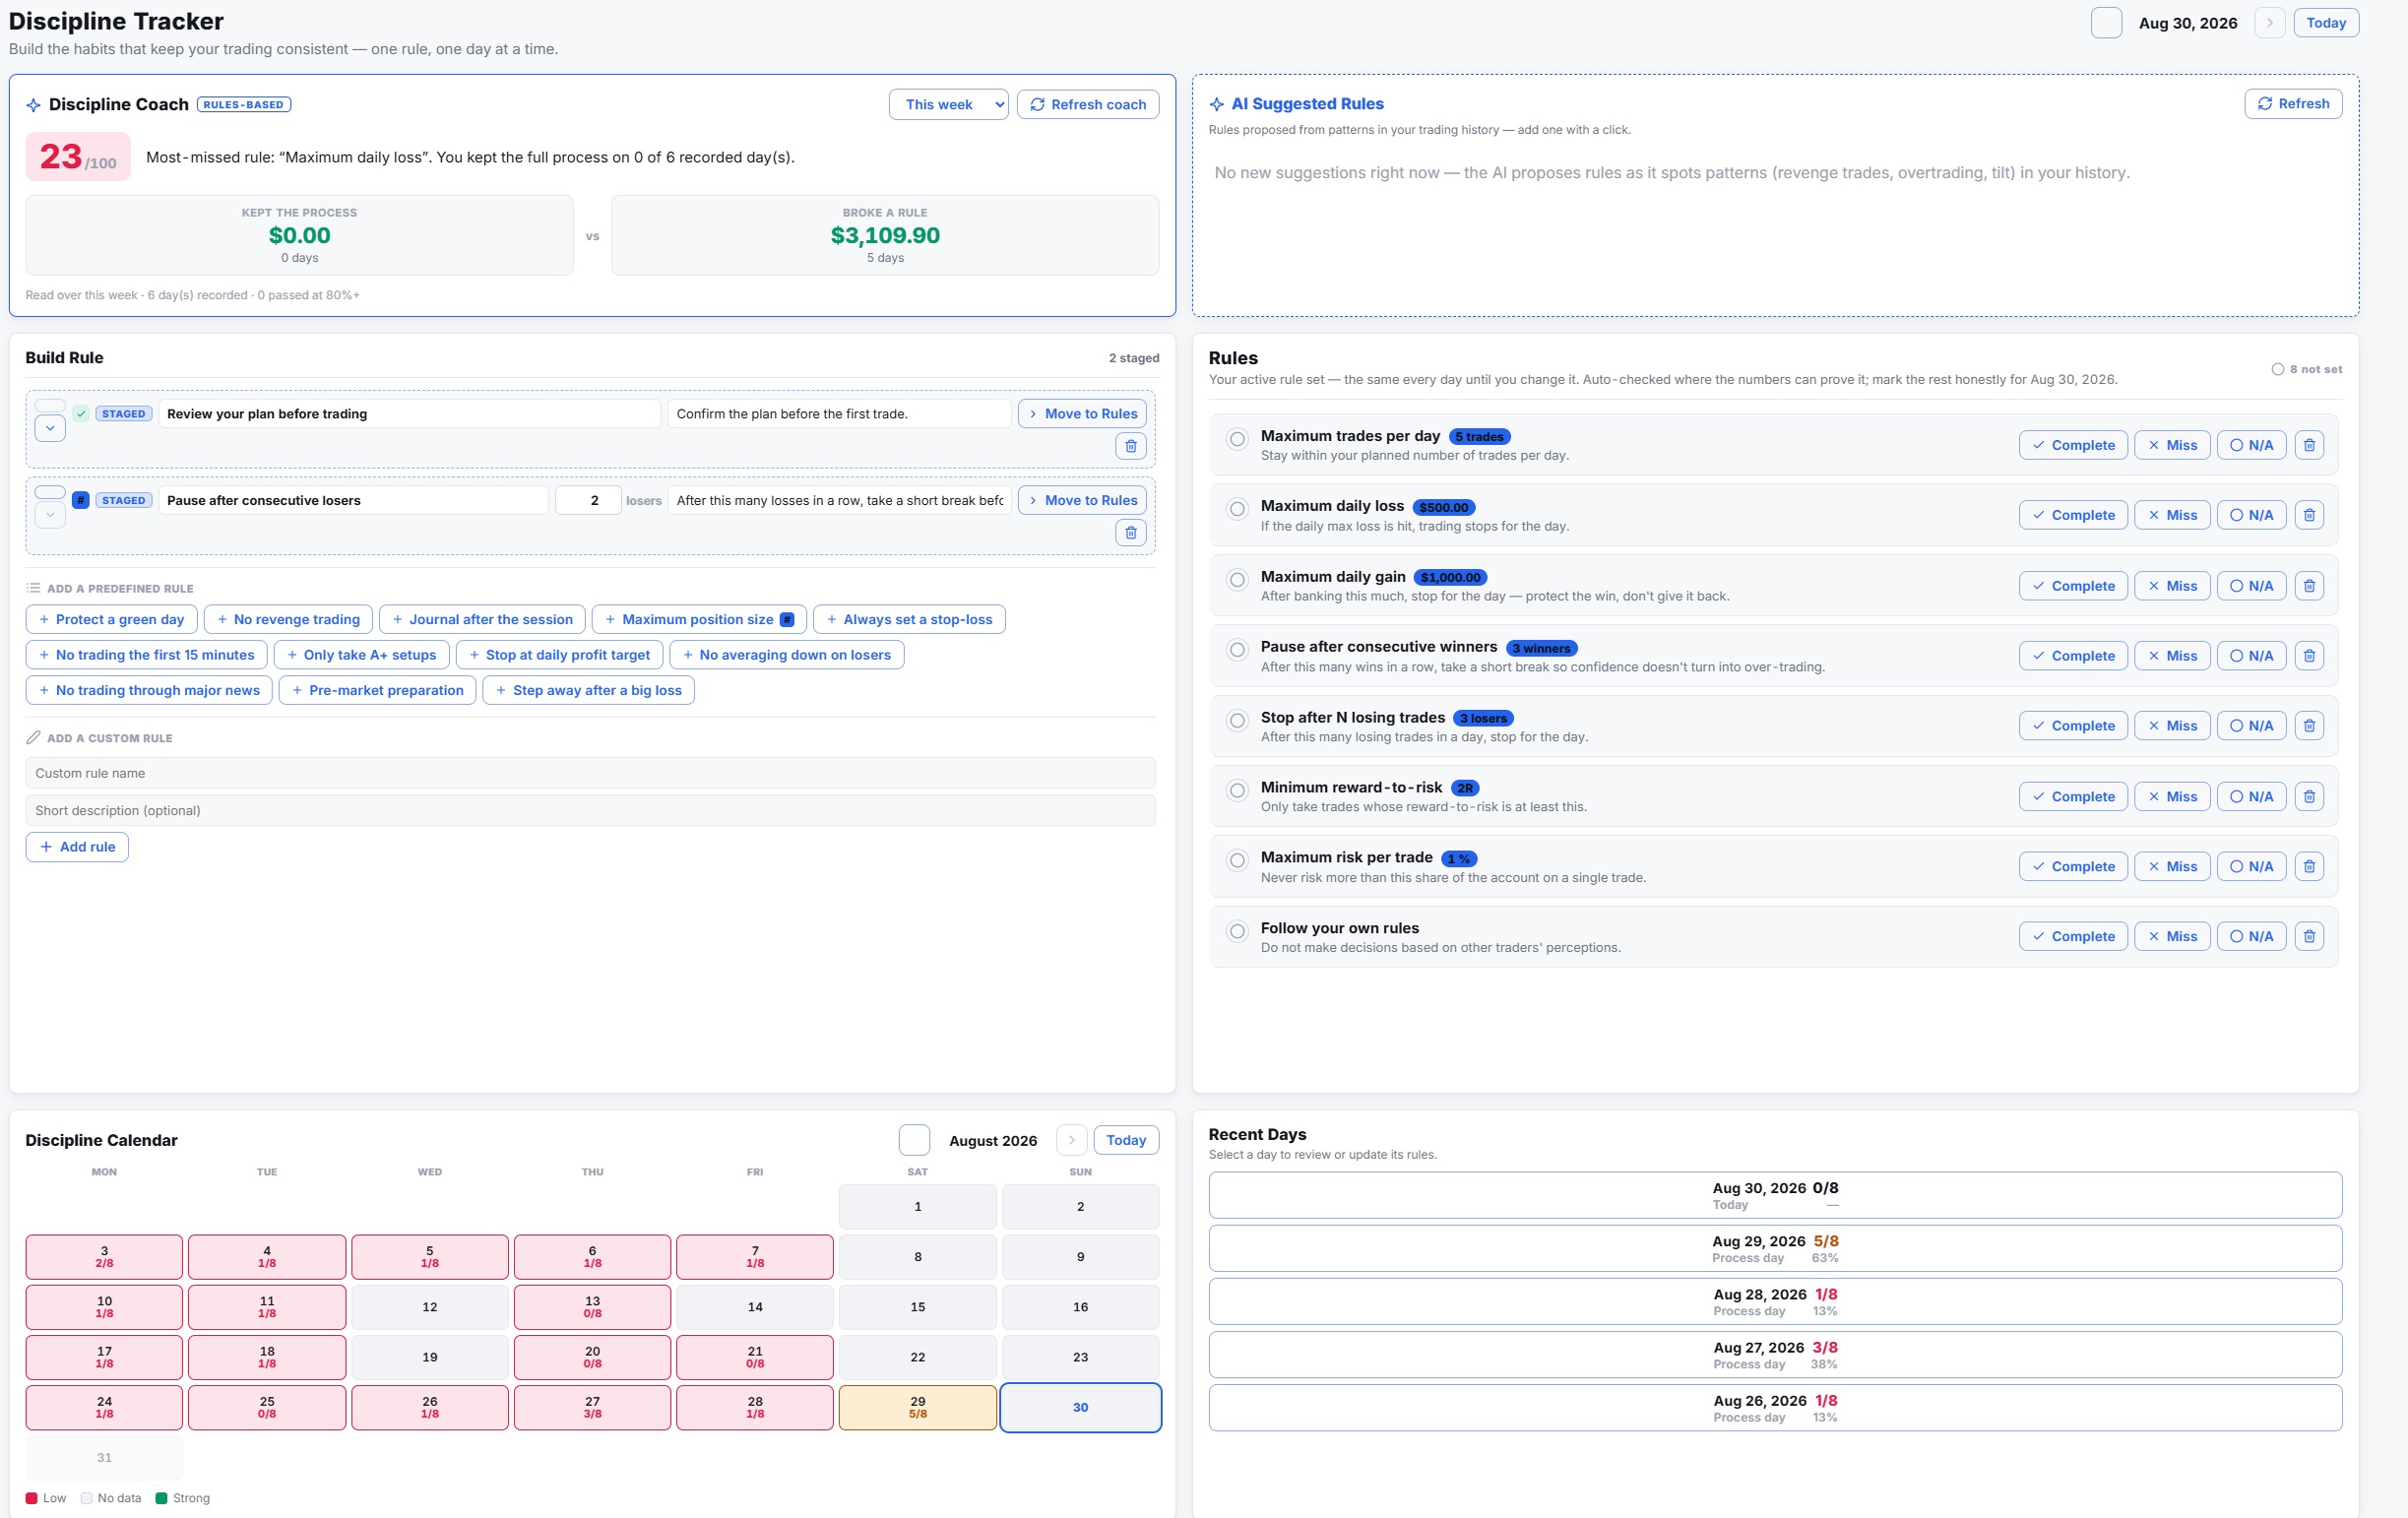Move Review your plan rule down with chevron
Image resolution: width=2408 pixels, height=1518 pixels.
50,428
